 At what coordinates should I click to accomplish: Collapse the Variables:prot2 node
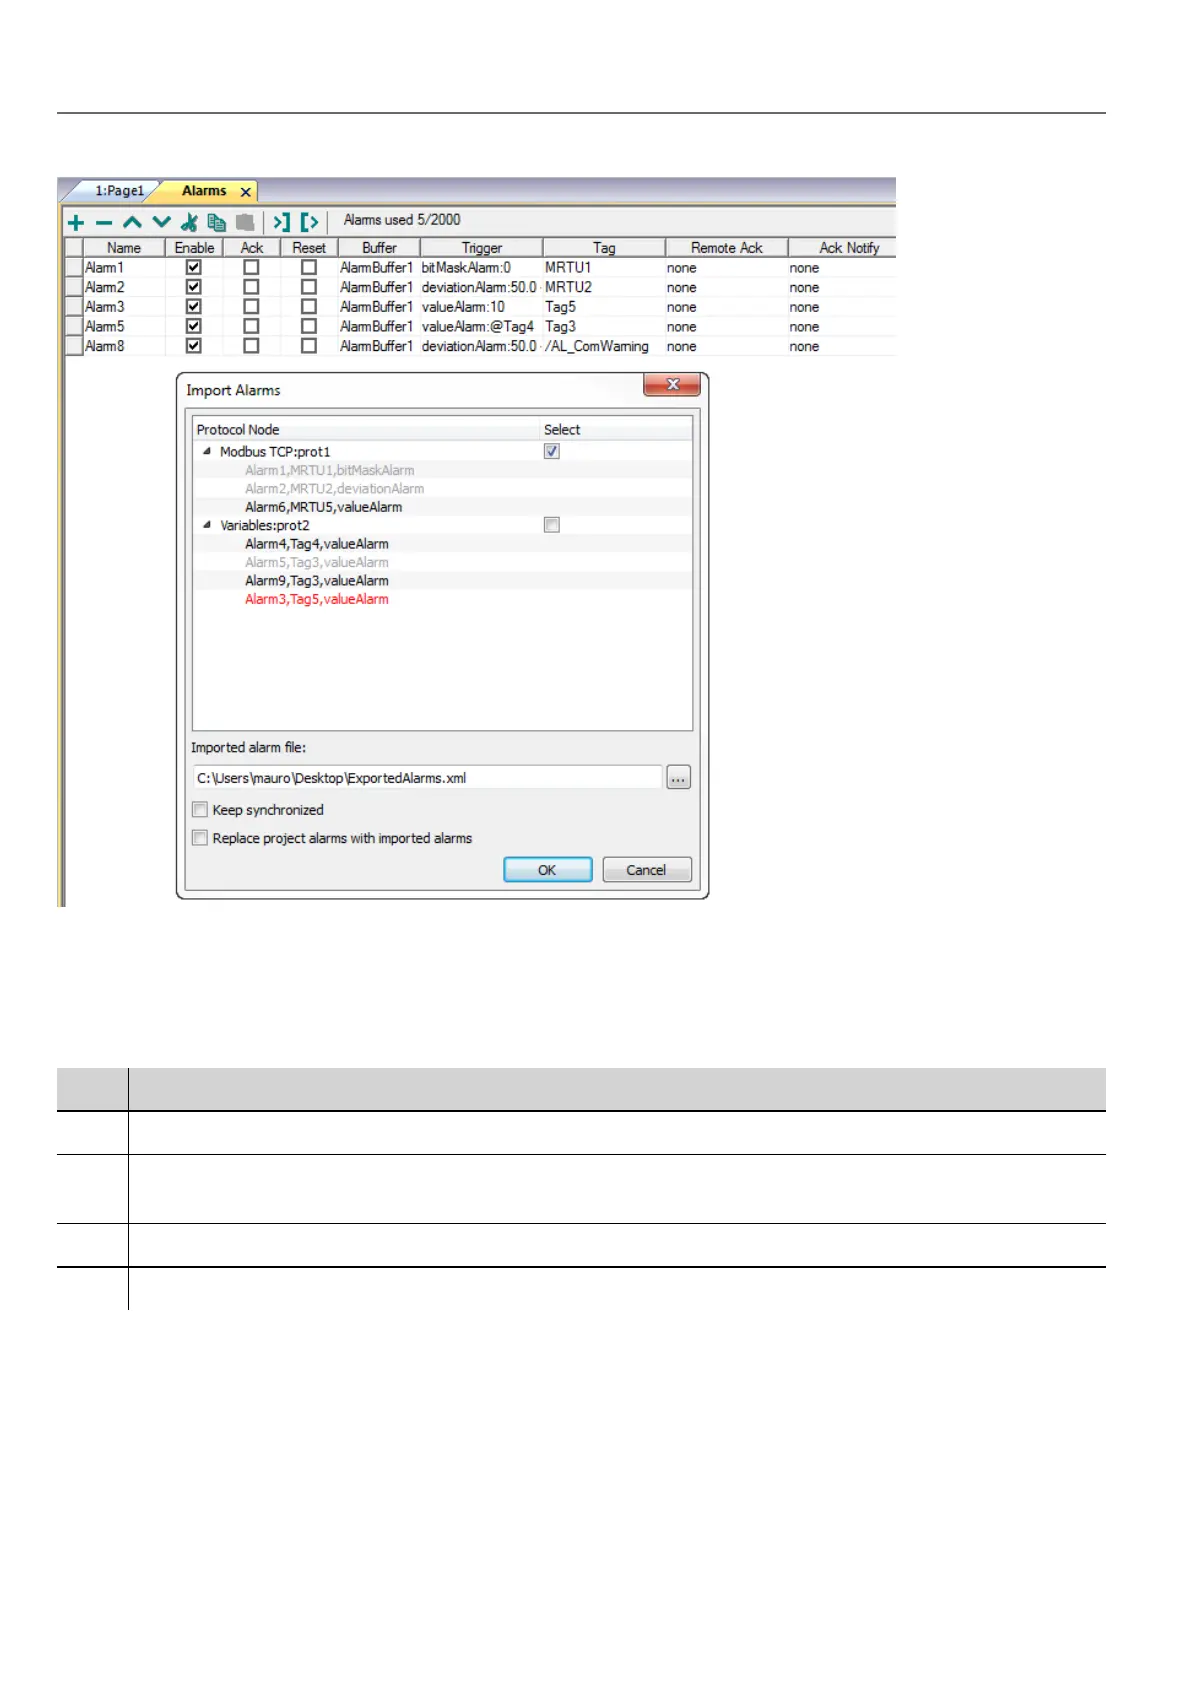click(x=207, y=525)
